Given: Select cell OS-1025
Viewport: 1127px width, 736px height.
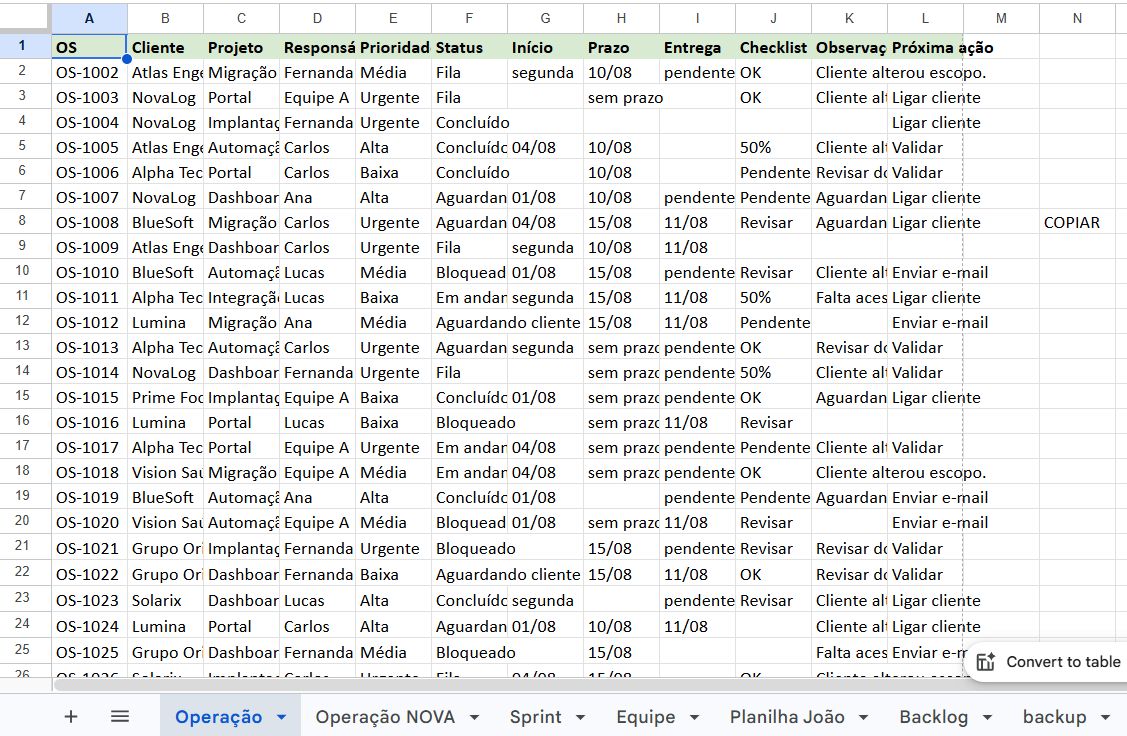Looking at the screenshot, I should click(89, 653).
